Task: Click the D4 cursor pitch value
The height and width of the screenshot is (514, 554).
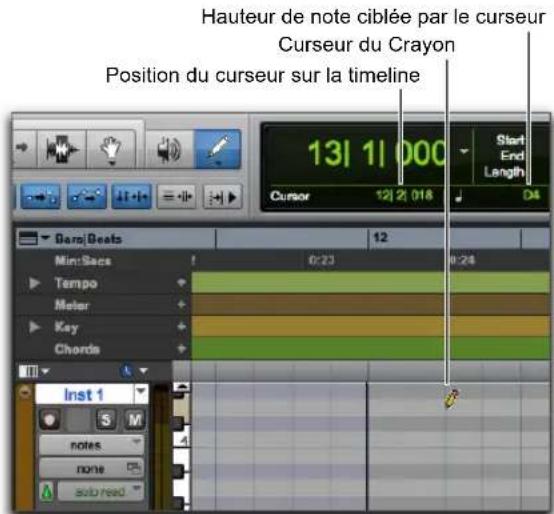Action: (531, 195)
